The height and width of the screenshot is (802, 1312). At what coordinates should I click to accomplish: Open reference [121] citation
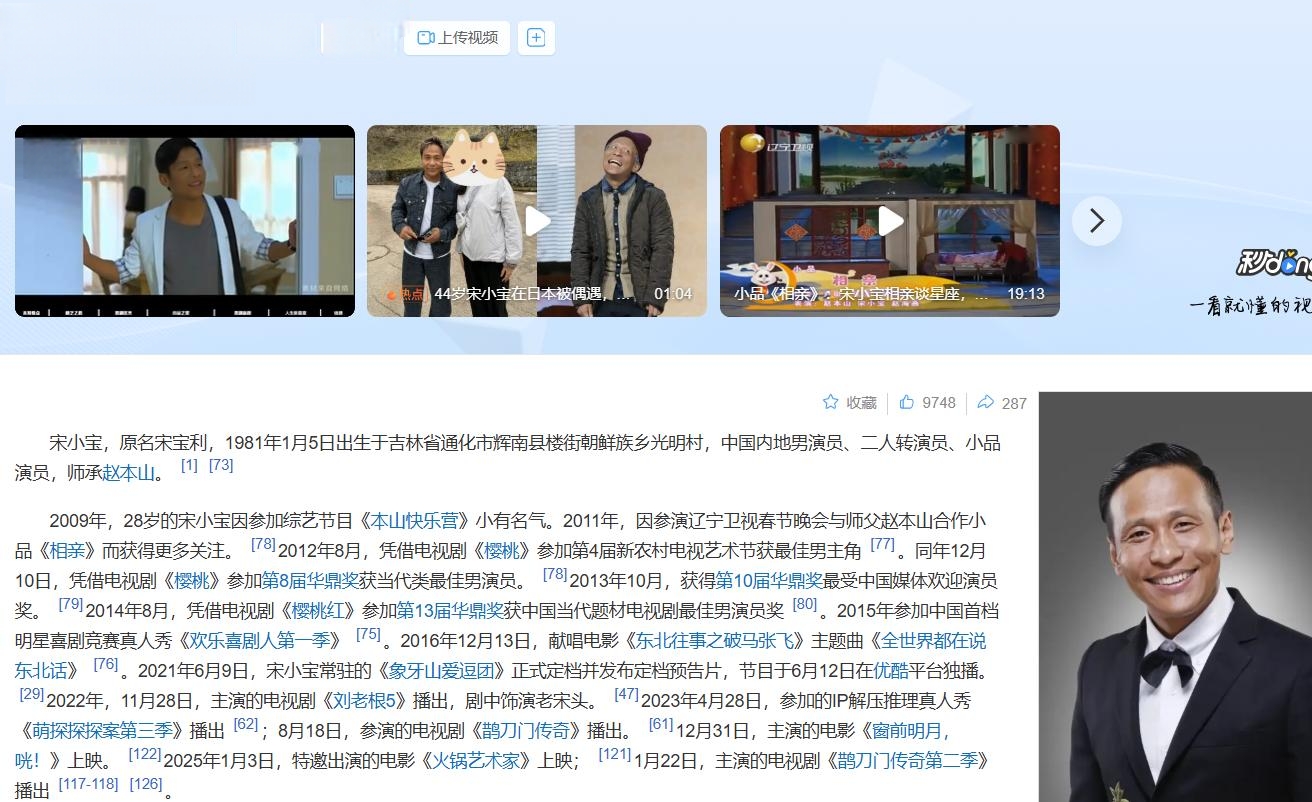coord(614,754)
